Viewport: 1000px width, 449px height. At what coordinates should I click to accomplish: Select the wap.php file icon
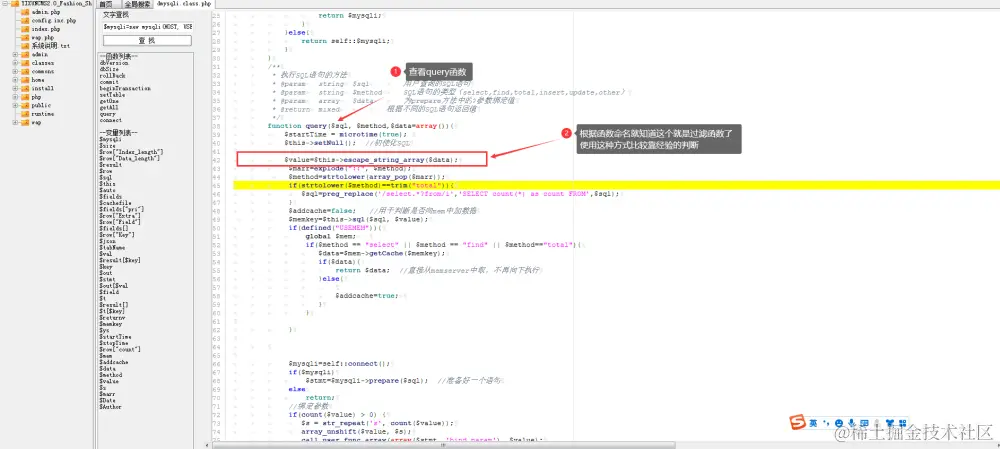coord(26,38)
